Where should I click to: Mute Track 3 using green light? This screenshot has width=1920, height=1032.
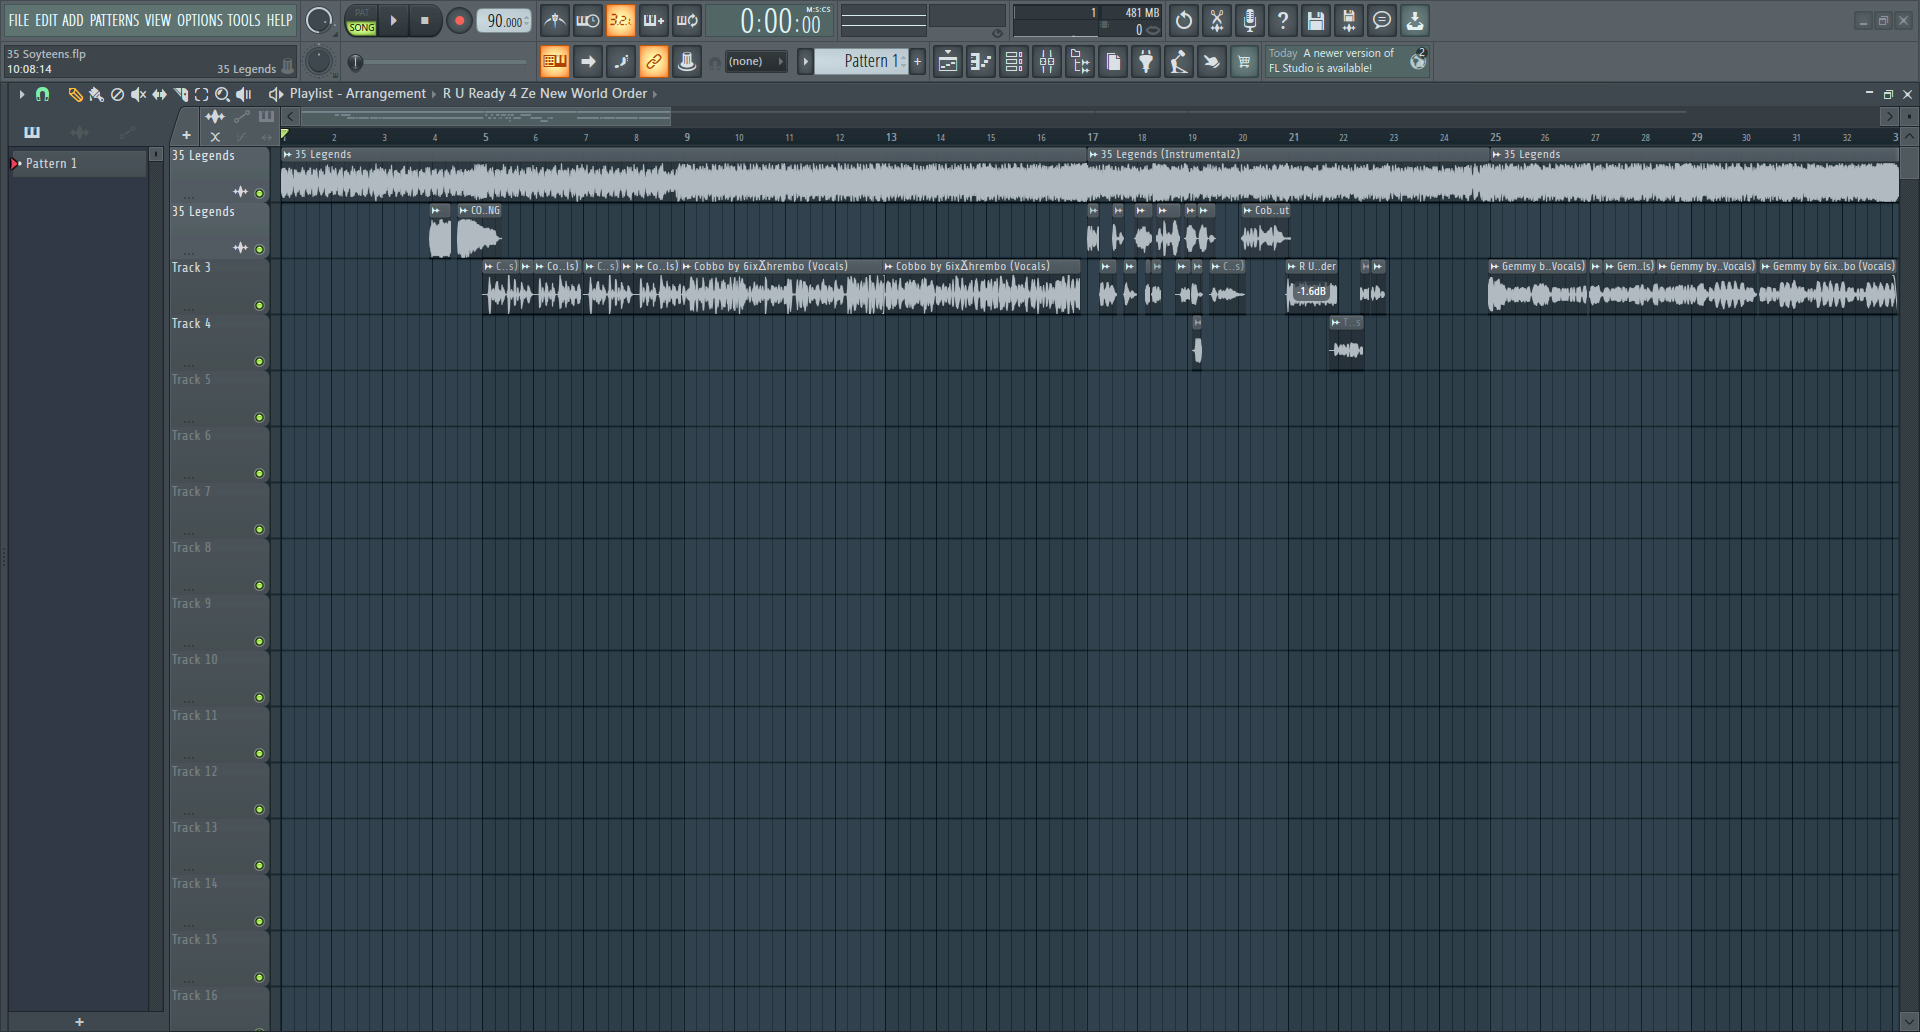[260, 305]
